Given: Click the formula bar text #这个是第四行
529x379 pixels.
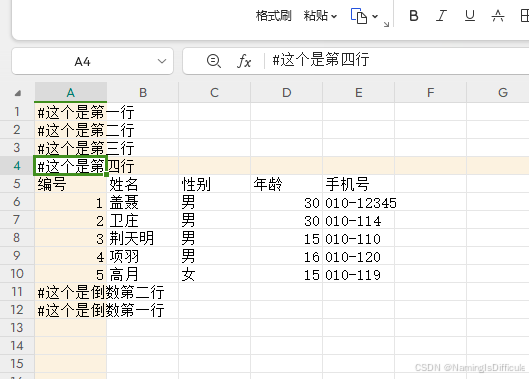Looking at the screenshot, I should click(x=321, y=60).
